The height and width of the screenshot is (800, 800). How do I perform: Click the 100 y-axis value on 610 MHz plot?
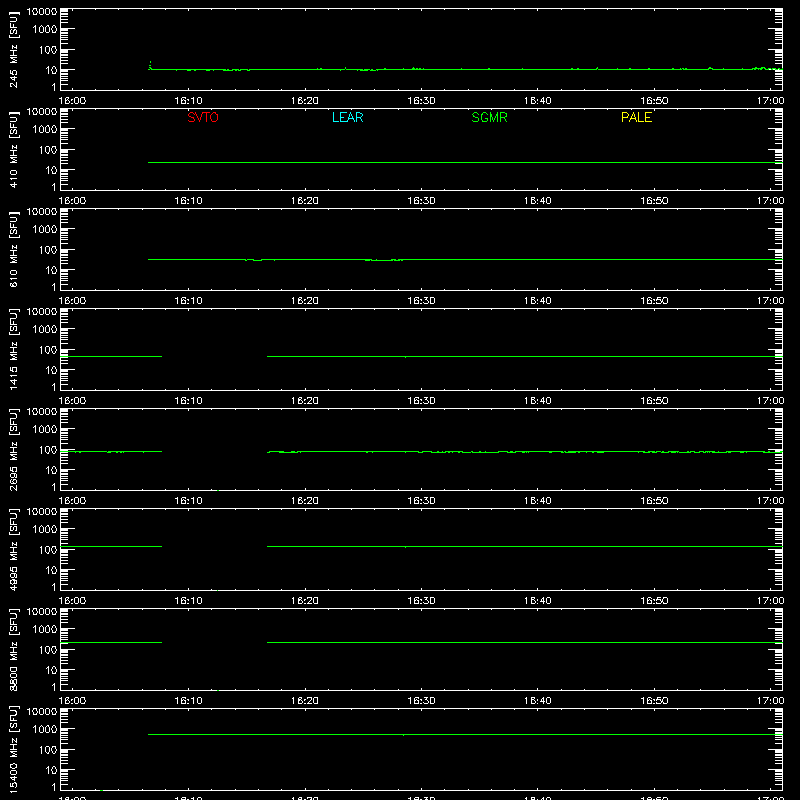point(48,249)
